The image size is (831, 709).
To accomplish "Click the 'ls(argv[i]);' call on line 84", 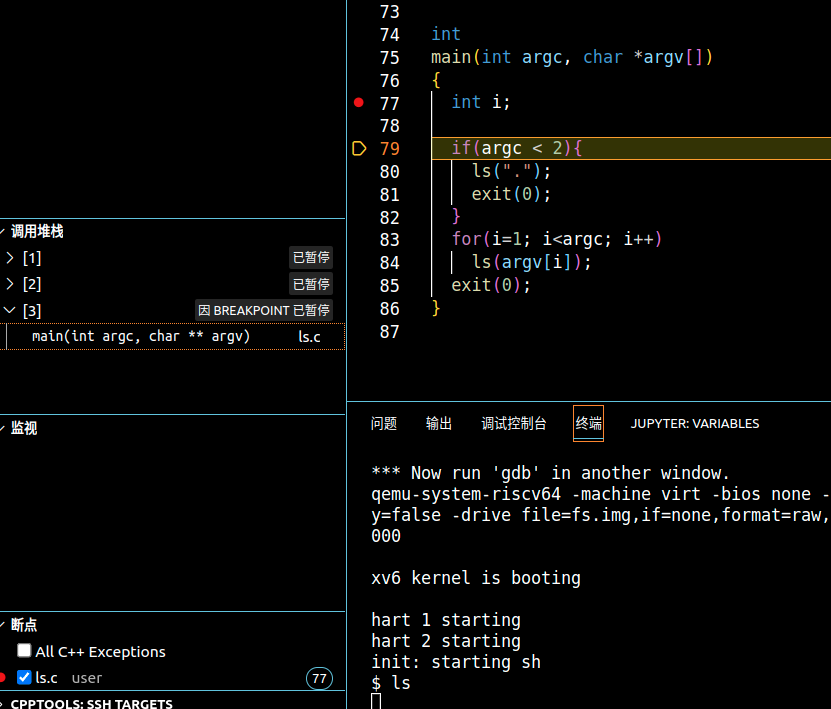I will click(532, 262).
